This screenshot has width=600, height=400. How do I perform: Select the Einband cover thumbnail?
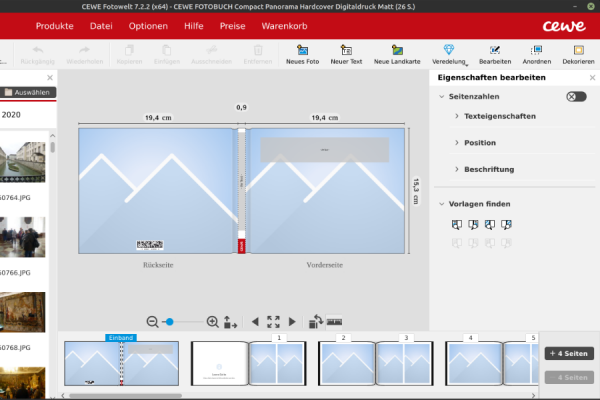click(121, 363)
